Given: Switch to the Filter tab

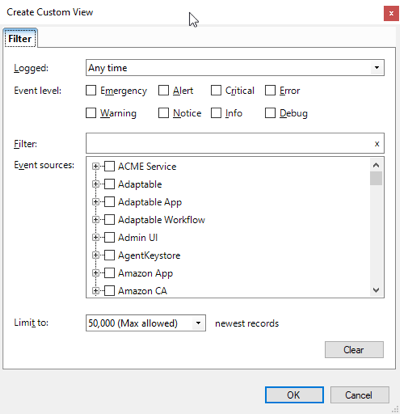Looking at the screenshot, I should click(20, 39).
